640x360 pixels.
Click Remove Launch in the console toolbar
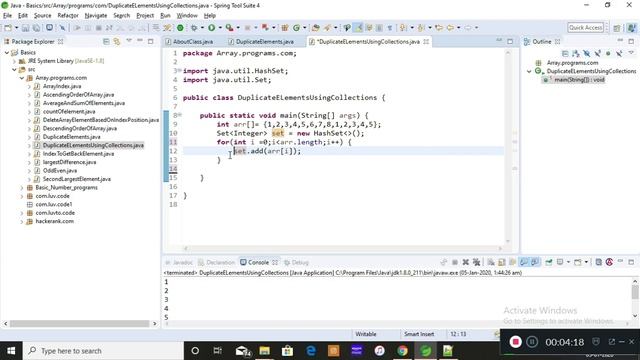(465, 262)
